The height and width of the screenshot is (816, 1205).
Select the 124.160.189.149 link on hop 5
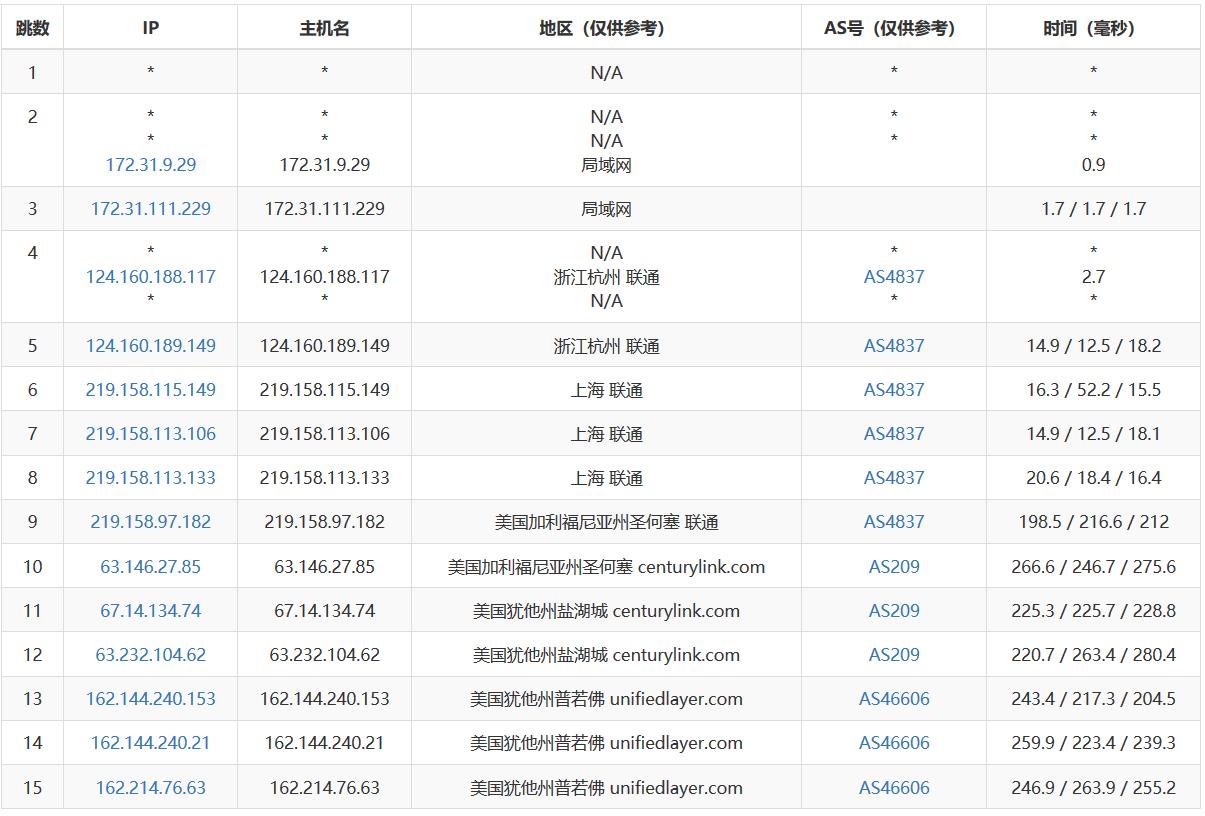(x=148, y=345)
